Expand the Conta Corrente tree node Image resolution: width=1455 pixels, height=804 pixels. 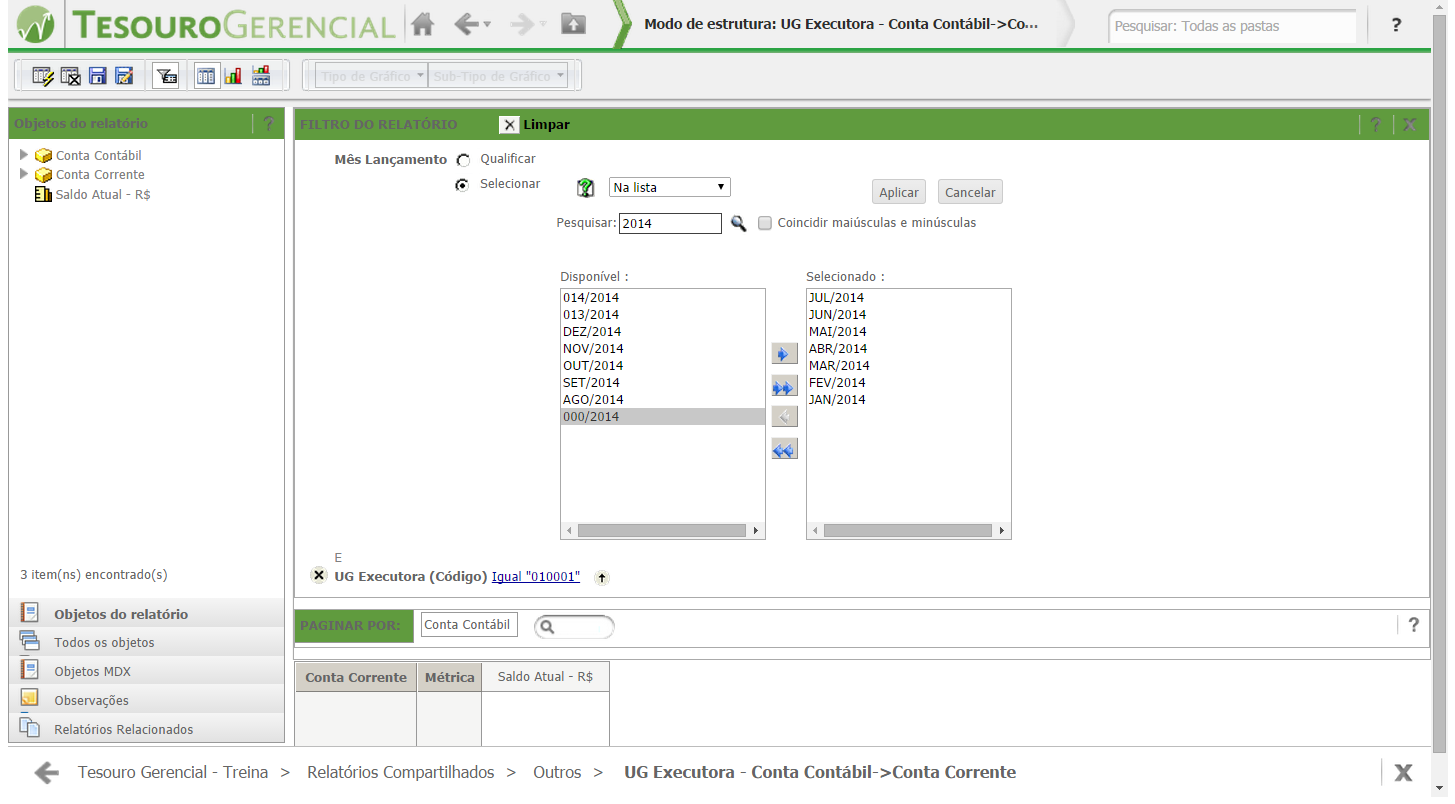tap(24, 173)
